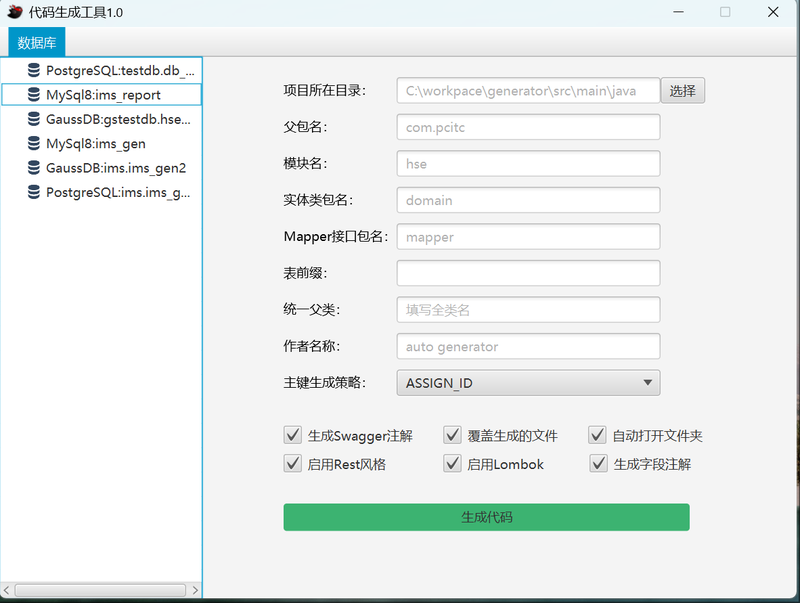
Task: Focus the empty 表前缀 input field
Action: pyautogui.click(x=528, y=273)
